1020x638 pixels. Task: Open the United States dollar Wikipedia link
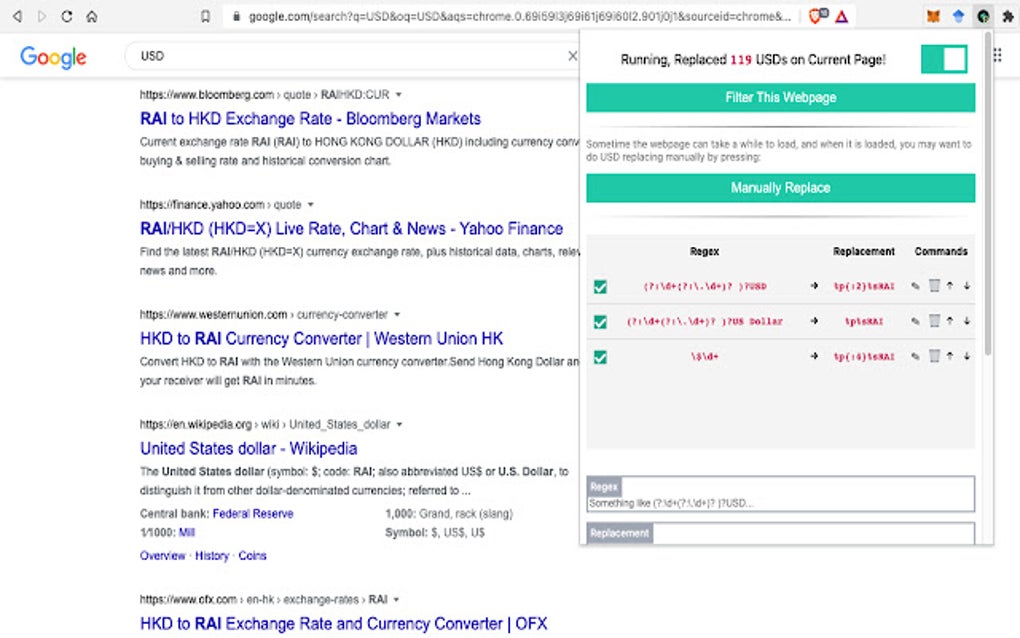(x=248, y=448)
